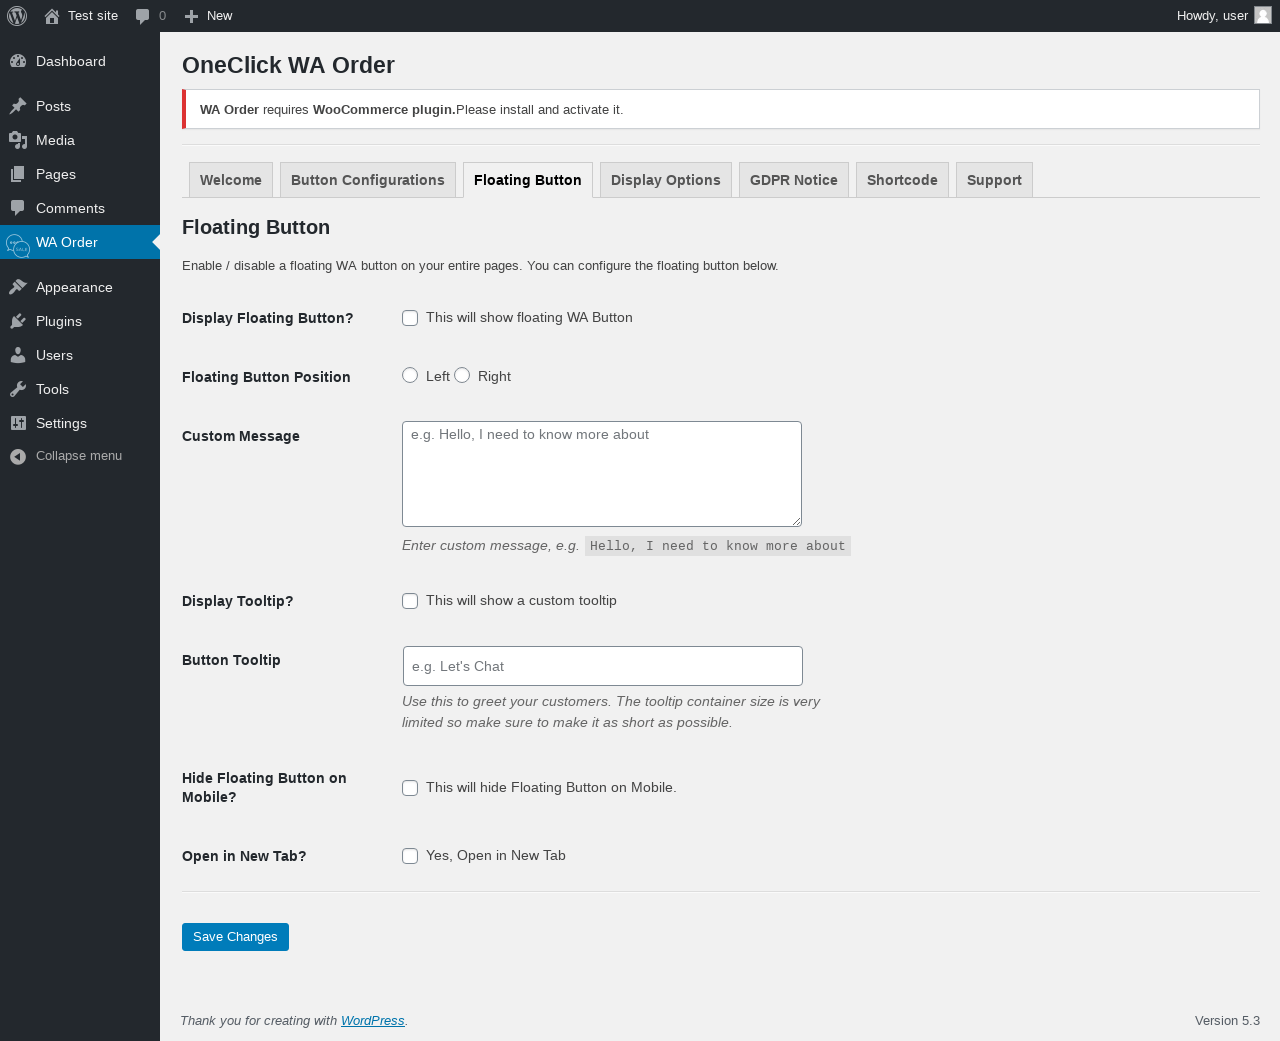Select the Floating Button tab
Screen dimensions: 1280x1041
point(528,180)
